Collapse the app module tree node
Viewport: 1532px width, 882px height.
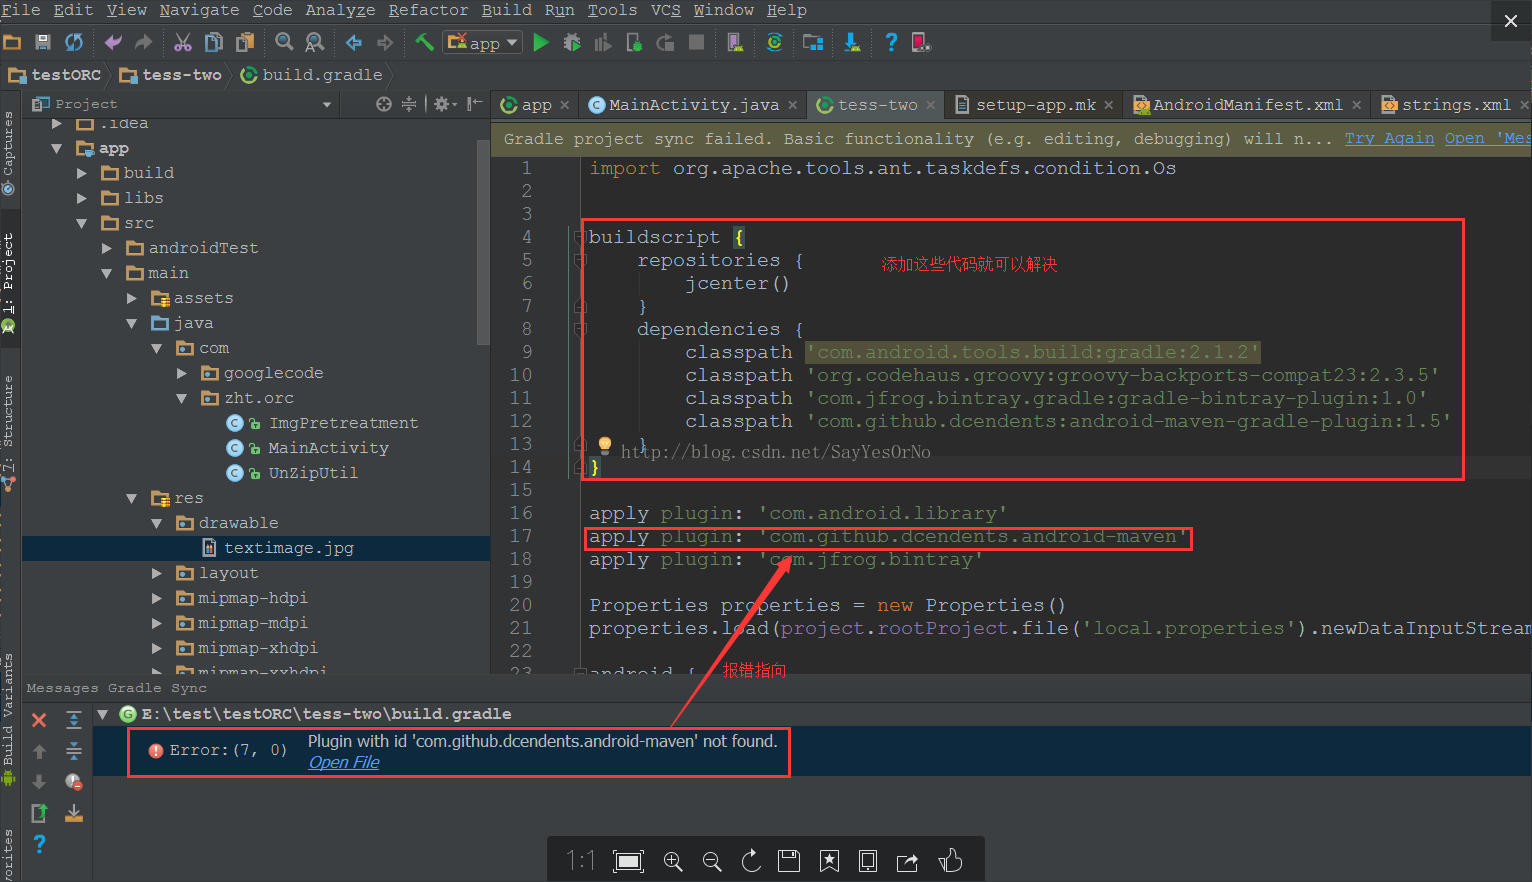click(57, 148)
